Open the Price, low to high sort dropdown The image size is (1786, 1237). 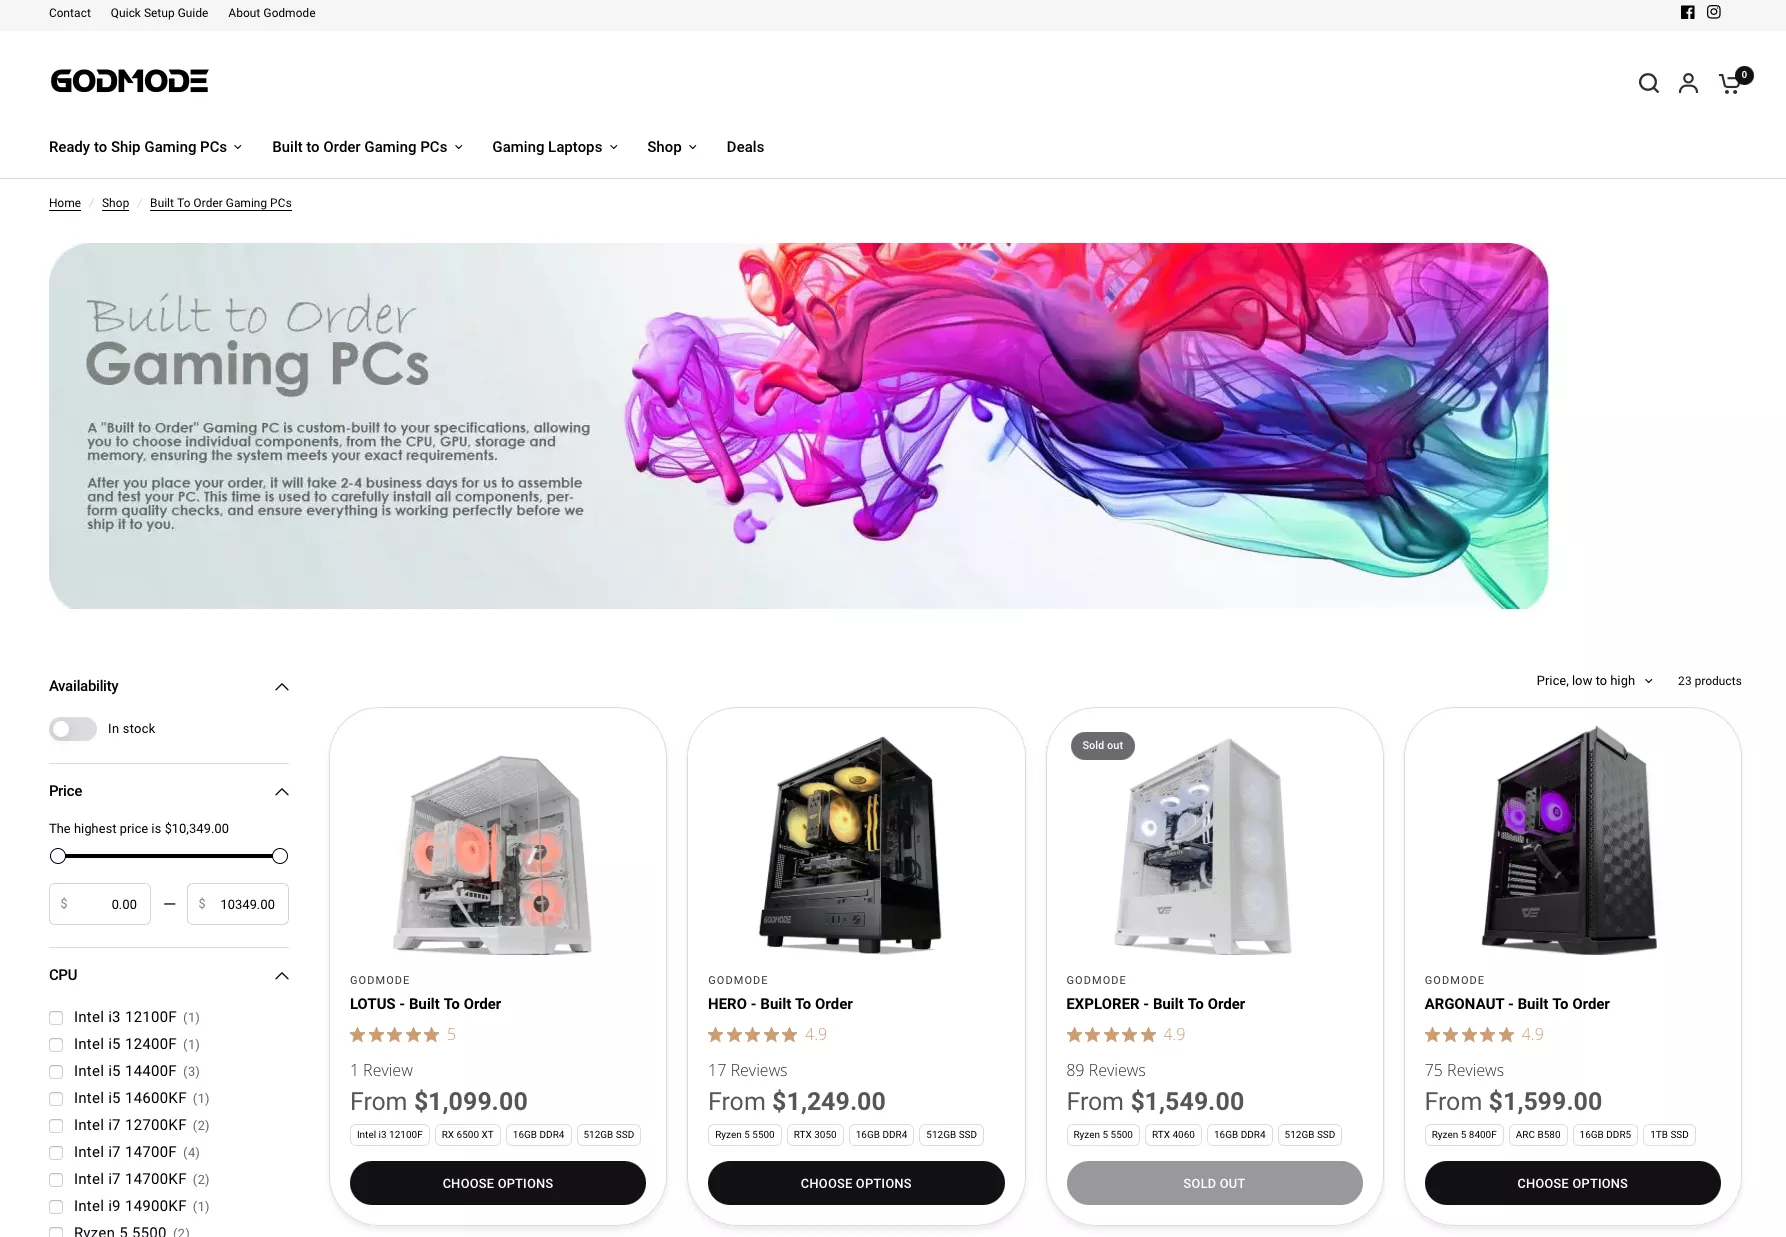coord(1594,681)
